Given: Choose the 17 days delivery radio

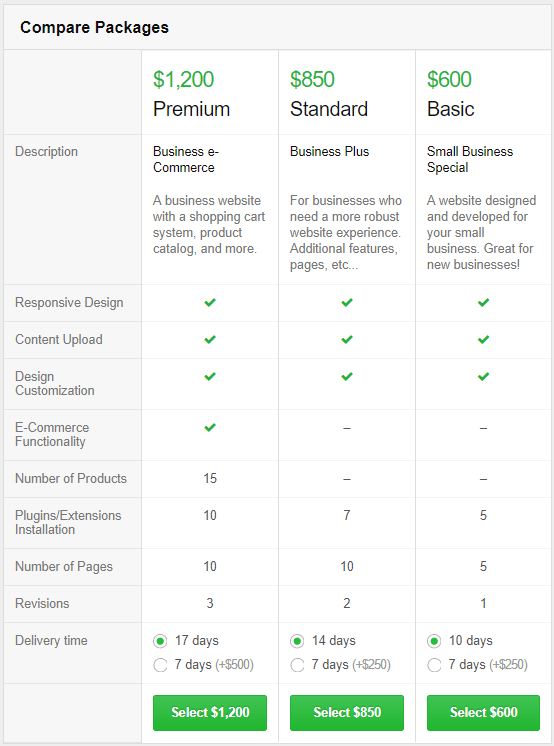Looking at the screenshot, I should pyautogui.click(x=160, y=641).
